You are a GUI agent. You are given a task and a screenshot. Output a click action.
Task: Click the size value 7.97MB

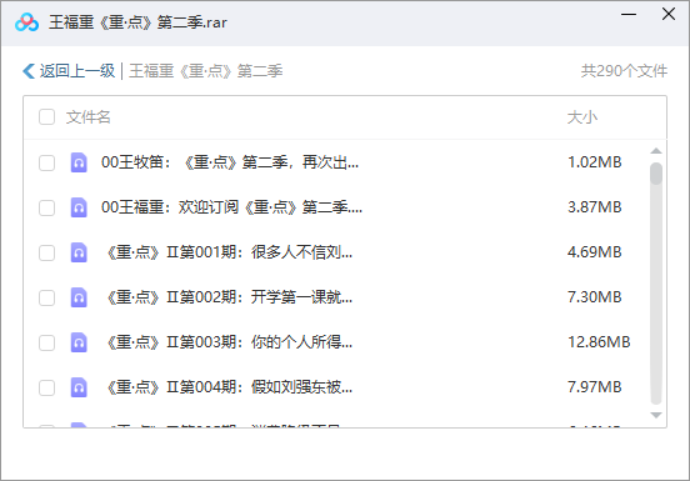595,388
